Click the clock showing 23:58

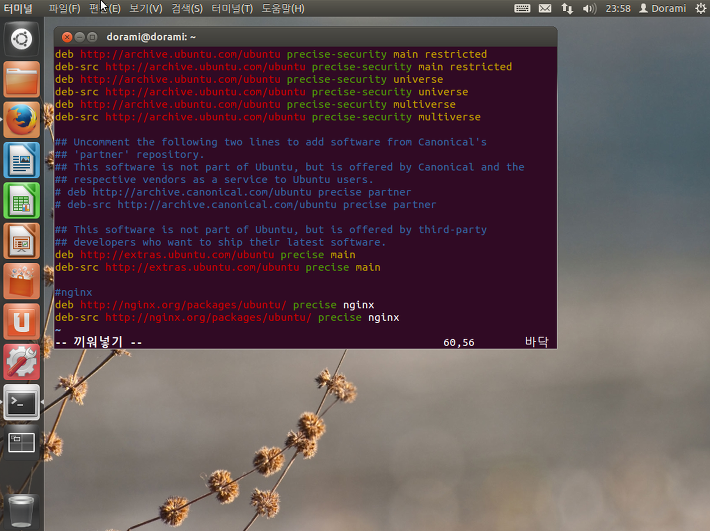click(x=618, y=8)
